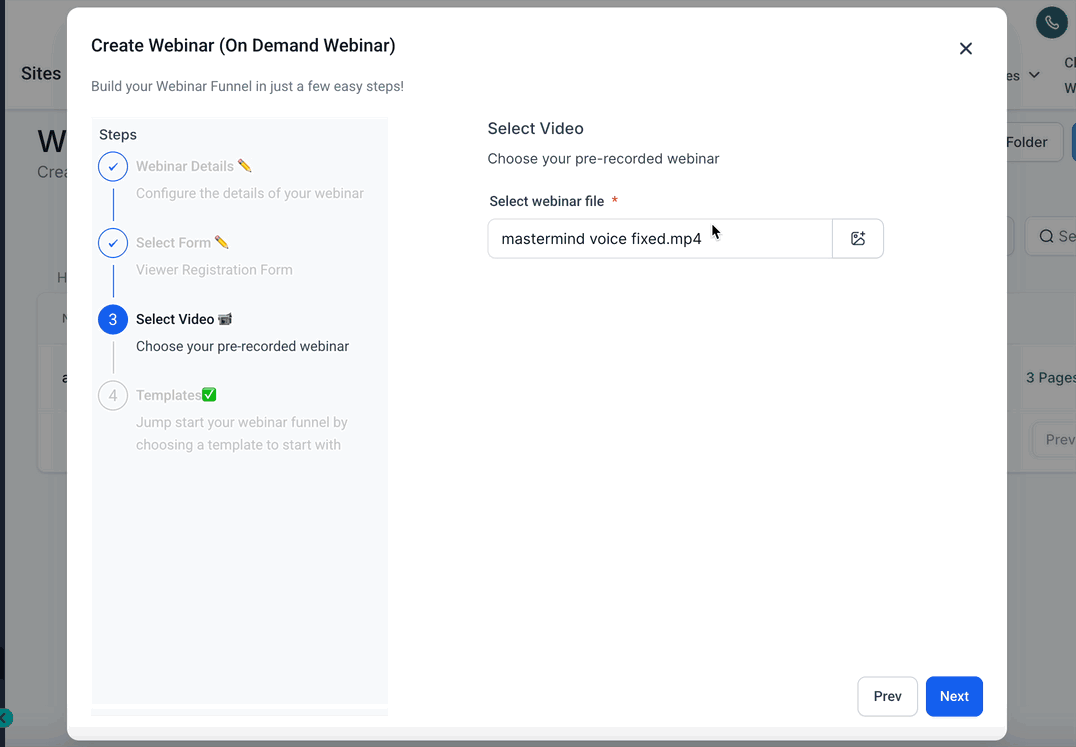Click the Webinar Details checkmark circle
Viewport: 1076px width, 747px height.
113,166
